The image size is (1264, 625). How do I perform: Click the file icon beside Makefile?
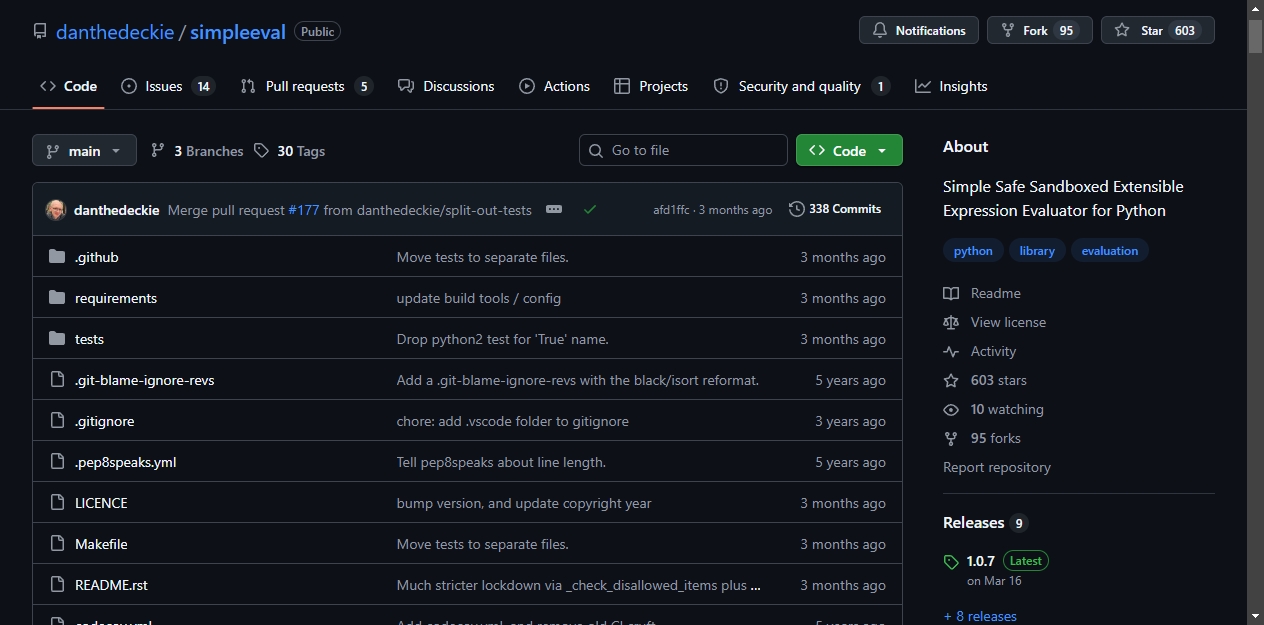pyautogui.click(x=57, y=544)
